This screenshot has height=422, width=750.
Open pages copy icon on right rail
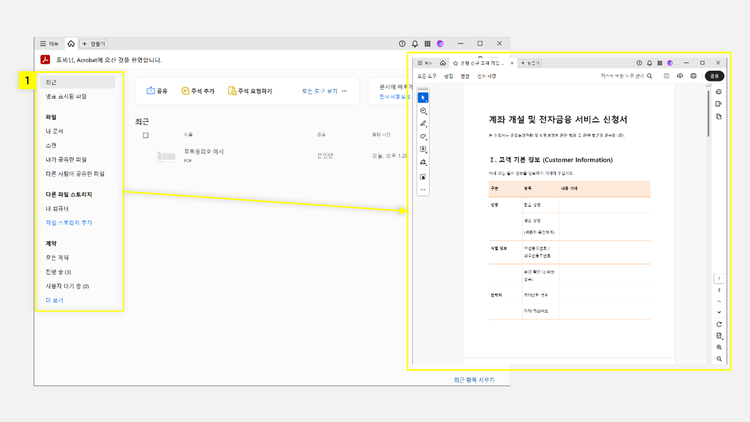(x=718, y=116)
